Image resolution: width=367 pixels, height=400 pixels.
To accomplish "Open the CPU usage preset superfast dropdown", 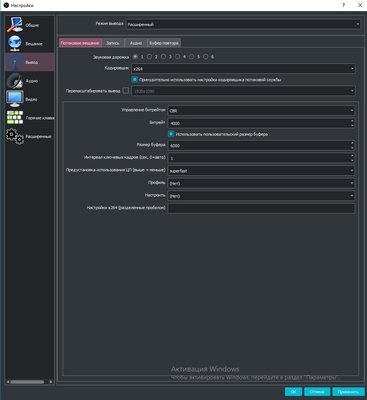I will point(261,171).
